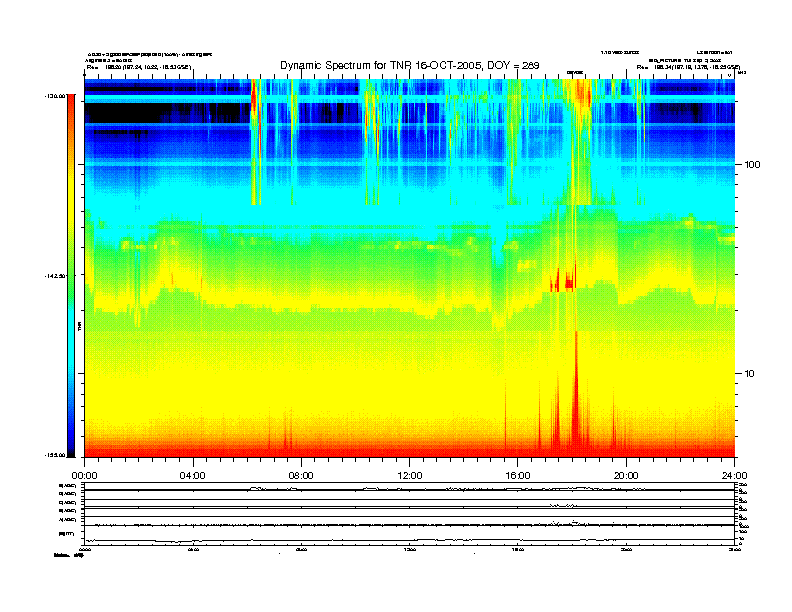The height and width of the screenshot is (612, 792).
Task: Click the 12:00 time axis label
Action: [410, 476]
